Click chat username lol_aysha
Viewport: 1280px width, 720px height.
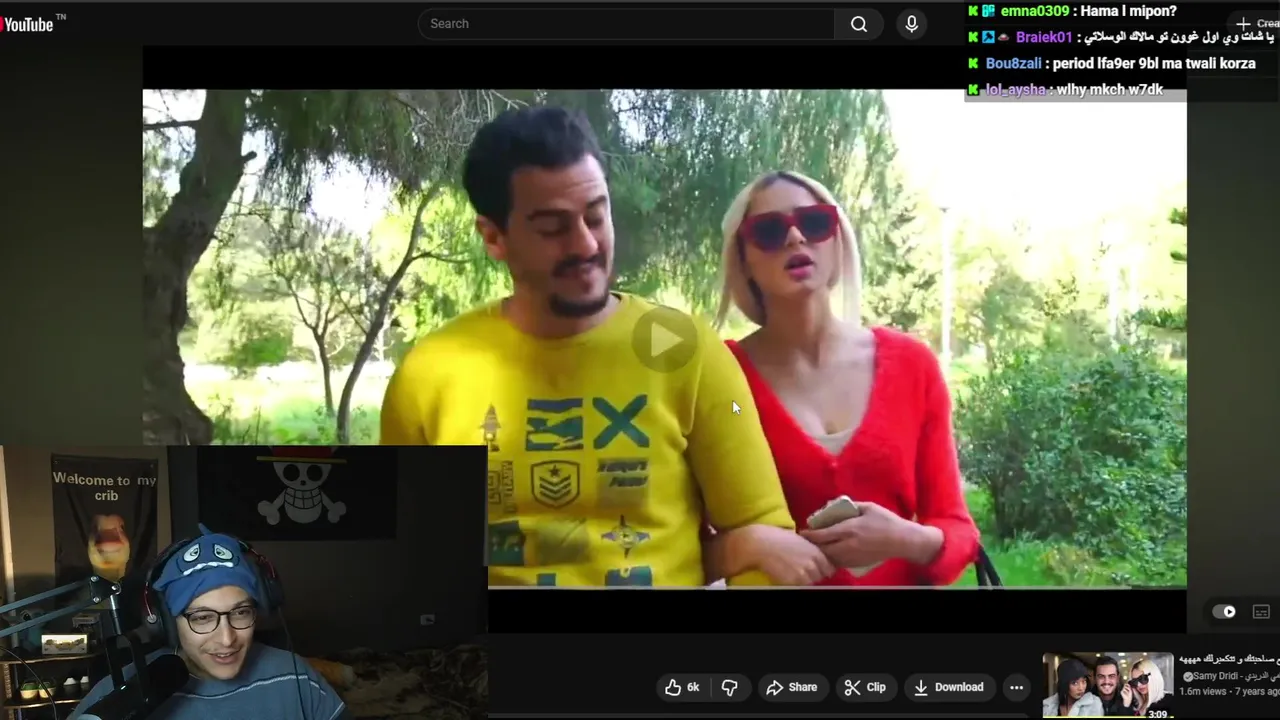click(1015, 89)
